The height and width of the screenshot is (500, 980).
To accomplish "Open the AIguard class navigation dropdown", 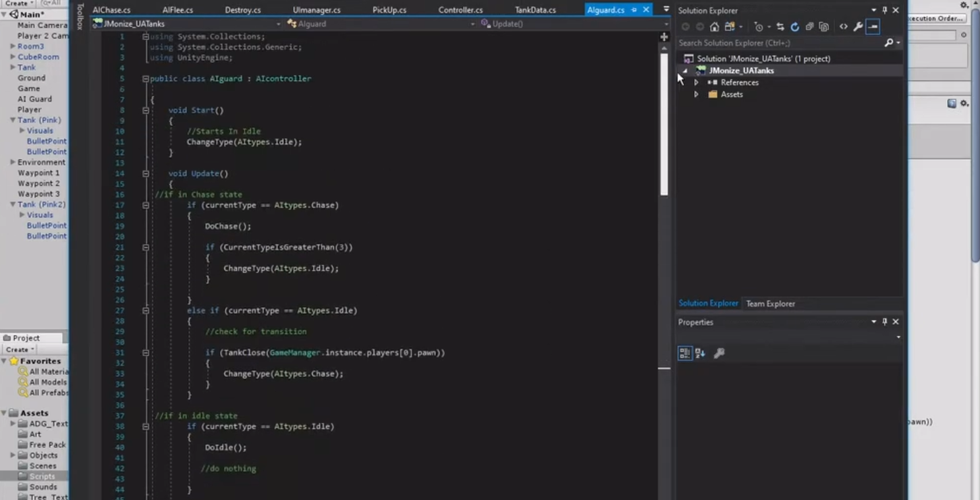I will coord(473,24).
